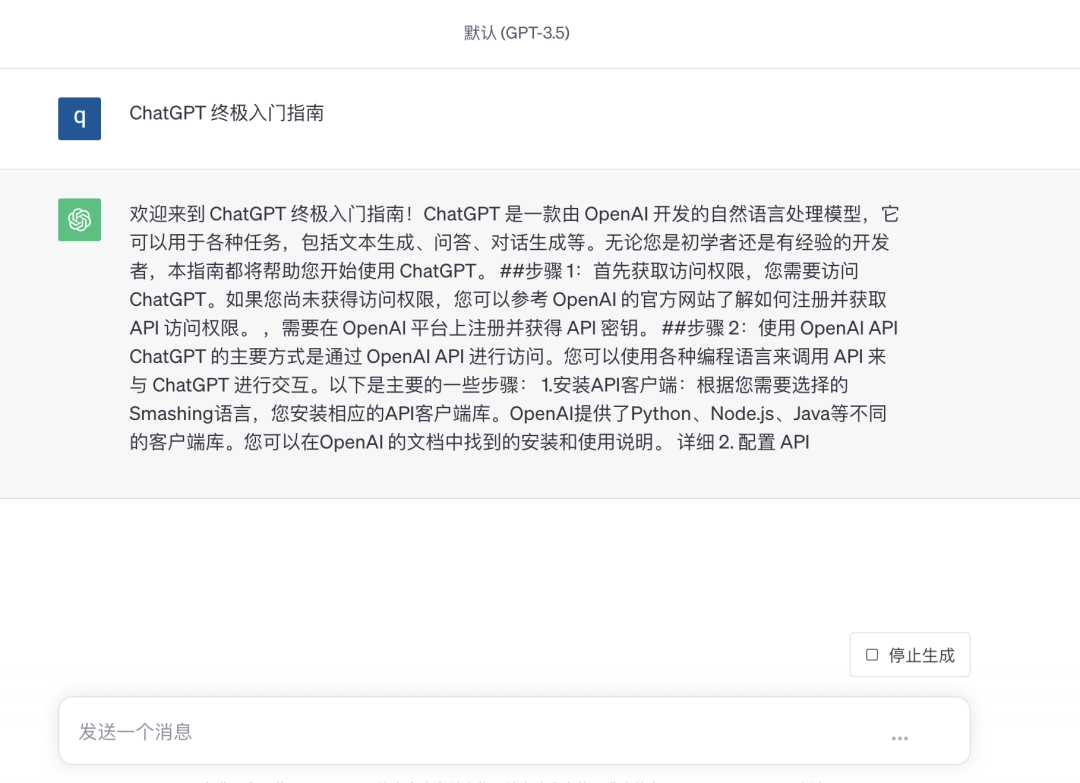This screenshot has height=783, width=1080.
Task: Click the green ChatGPT logo avatar
Action: (79, 220)
